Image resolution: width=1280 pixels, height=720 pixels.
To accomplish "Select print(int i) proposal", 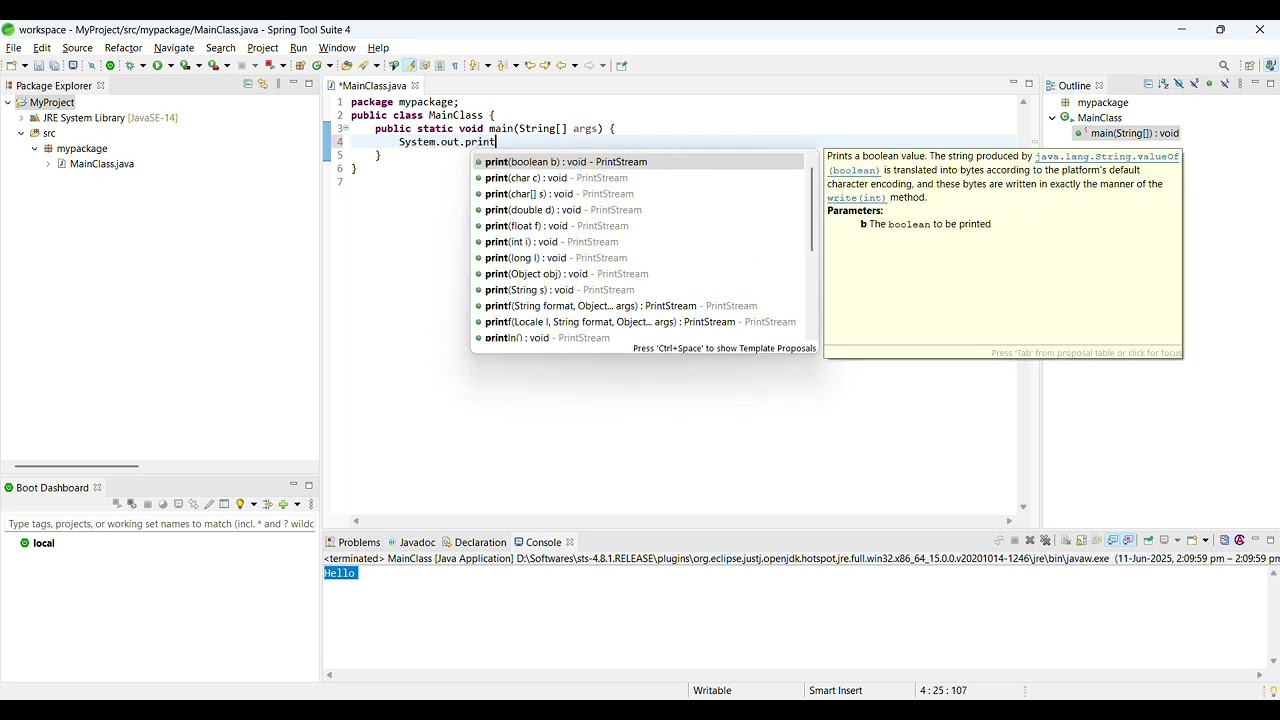I will coord(637,242).
